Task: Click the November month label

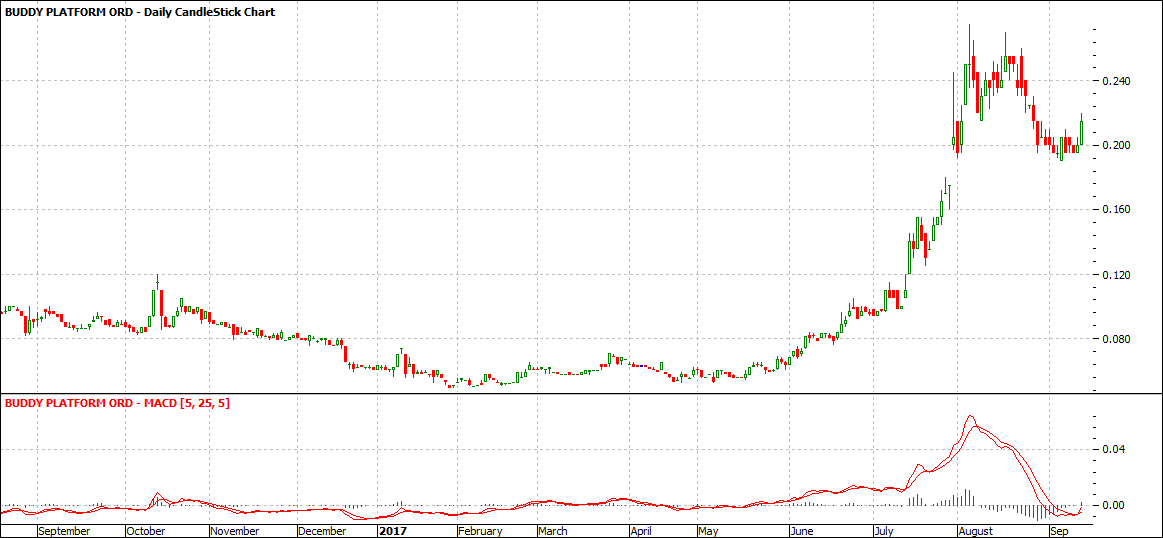Action: click(x=234, y=531)
